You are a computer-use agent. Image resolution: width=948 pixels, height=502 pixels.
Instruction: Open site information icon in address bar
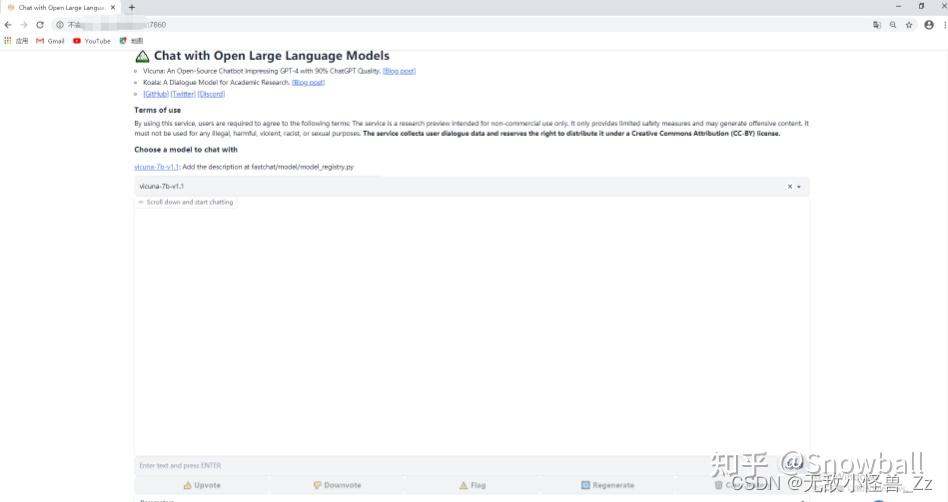coord(60,25)
